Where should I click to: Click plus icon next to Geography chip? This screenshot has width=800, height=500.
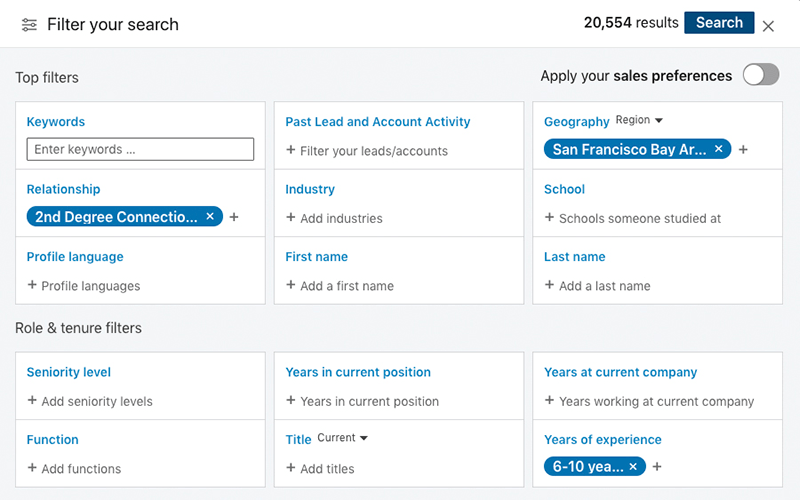[743, 150]
